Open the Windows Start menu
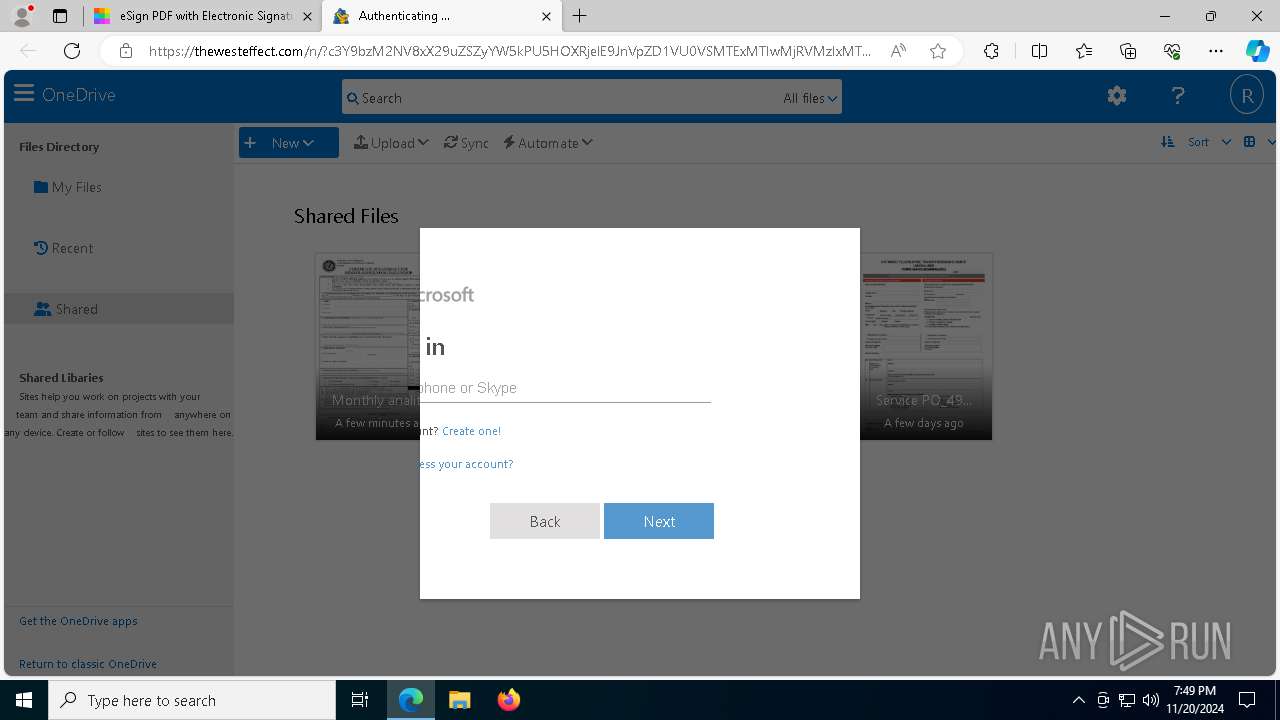 (x=24, y=700)
